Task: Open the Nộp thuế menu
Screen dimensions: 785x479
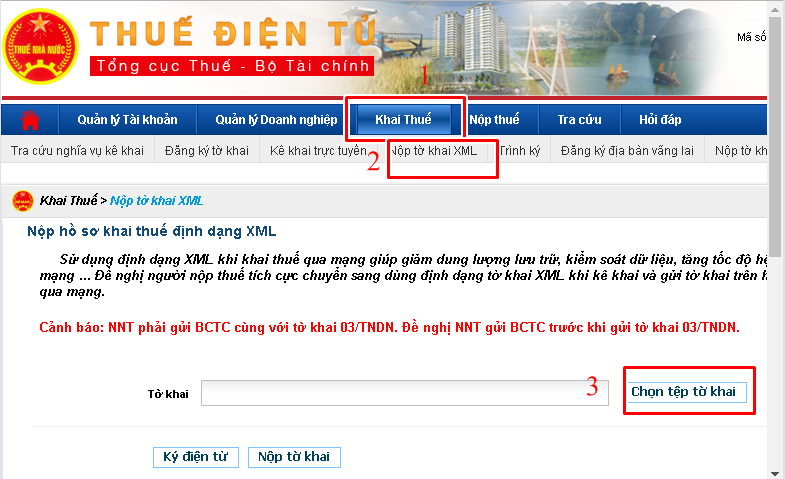Action: point(494,120)
